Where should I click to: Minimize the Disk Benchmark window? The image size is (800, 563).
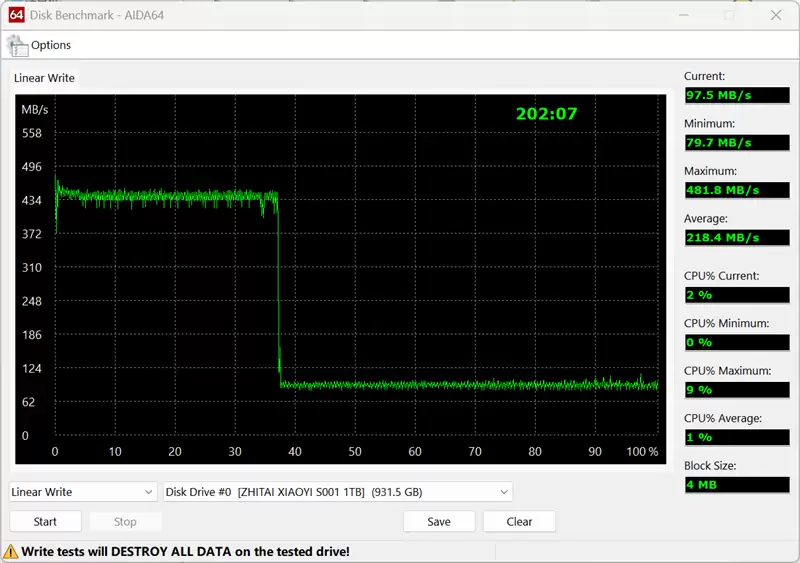[684, 15]
